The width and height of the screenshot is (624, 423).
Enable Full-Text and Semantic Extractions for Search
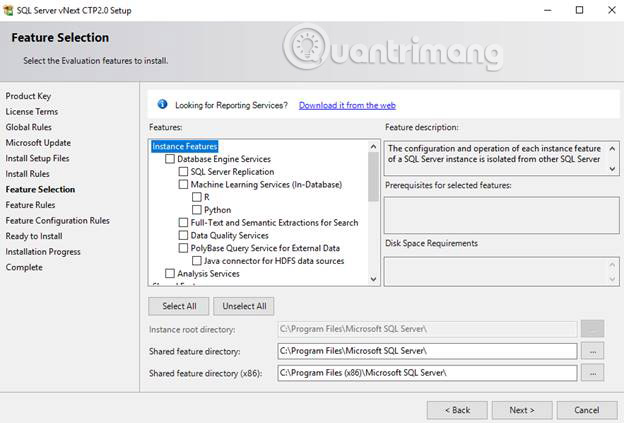pyautogui.click(x=183, y=222)
